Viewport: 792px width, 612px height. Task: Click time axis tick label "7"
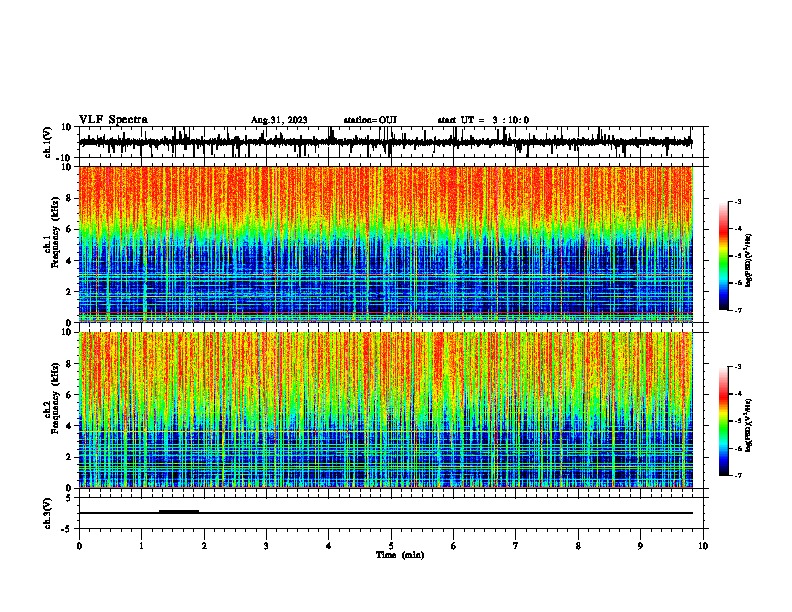(516, 546)
